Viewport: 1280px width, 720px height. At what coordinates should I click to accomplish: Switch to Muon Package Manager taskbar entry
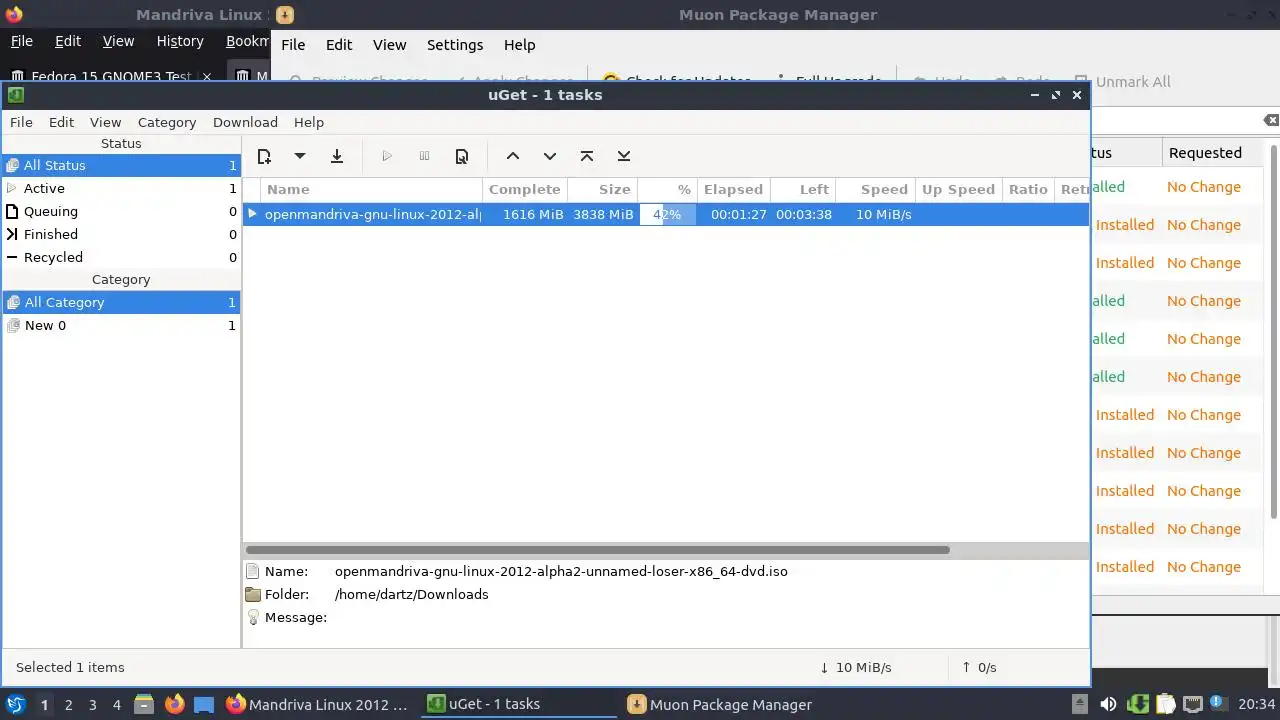coord(720,704)
